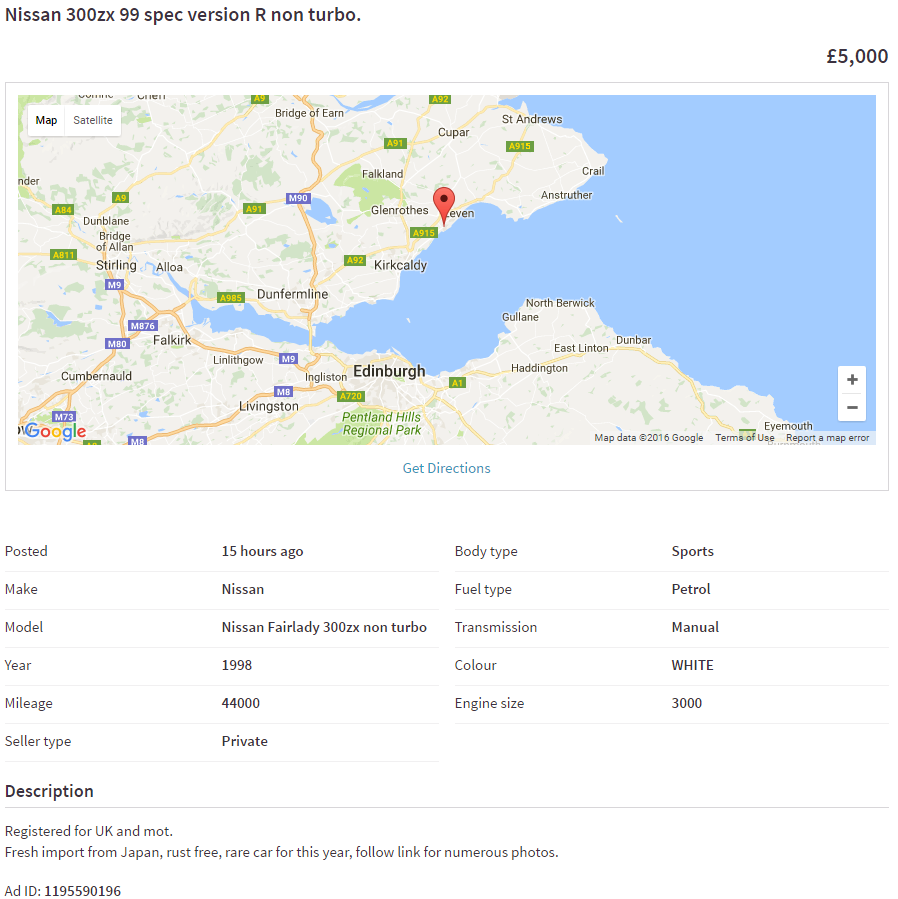Click the Google logo on the map
This screenshot has height=899, width=898.
pyautogui.click(x=55, y=431)
